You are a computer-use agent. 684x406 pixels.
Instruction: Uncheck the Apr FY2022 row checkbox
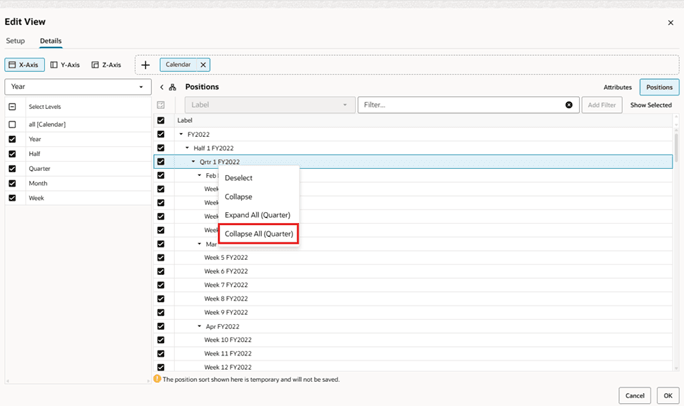(161, 326)
